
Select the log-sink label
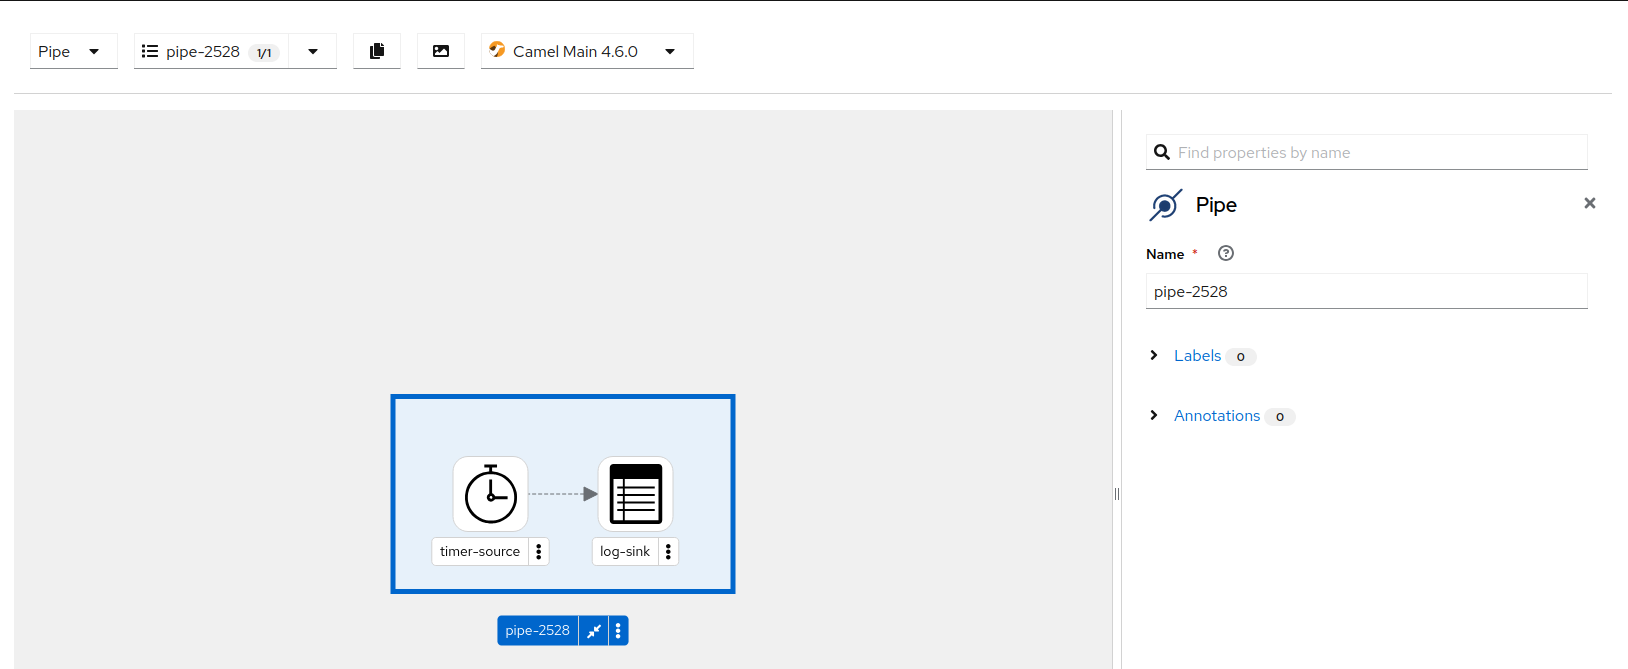tap(625, 552)
